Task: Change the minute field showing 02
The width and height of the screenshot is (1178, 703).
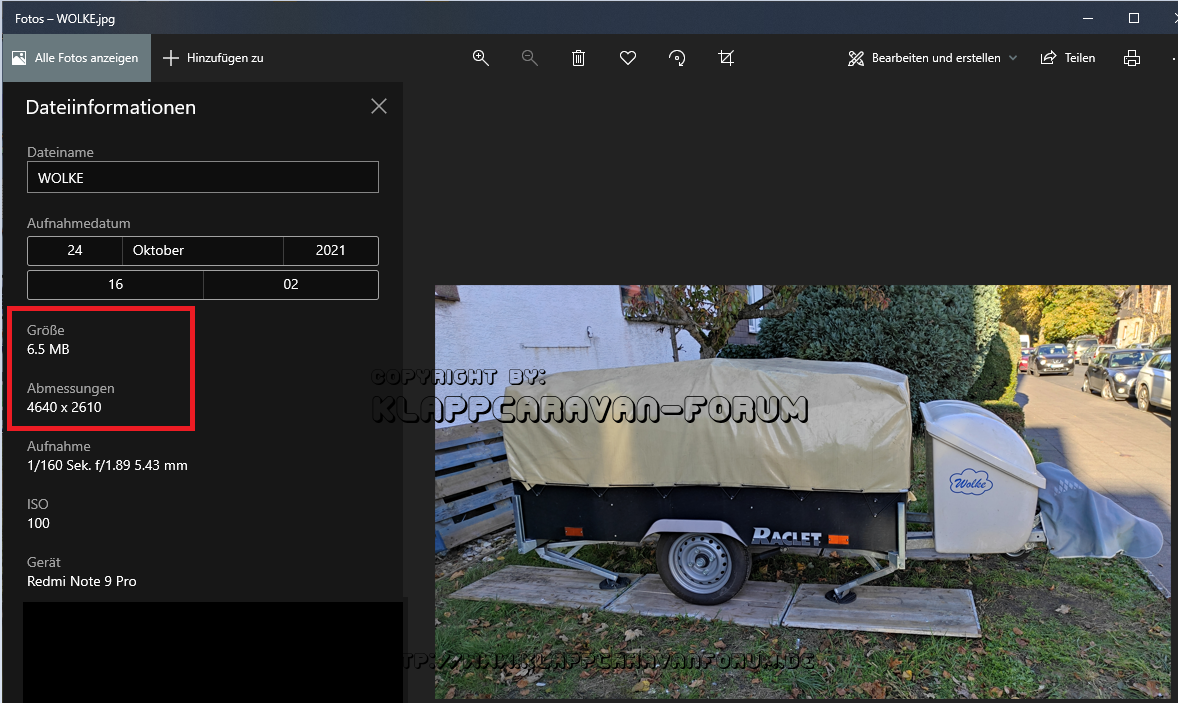Action: (x=291, y=284)
